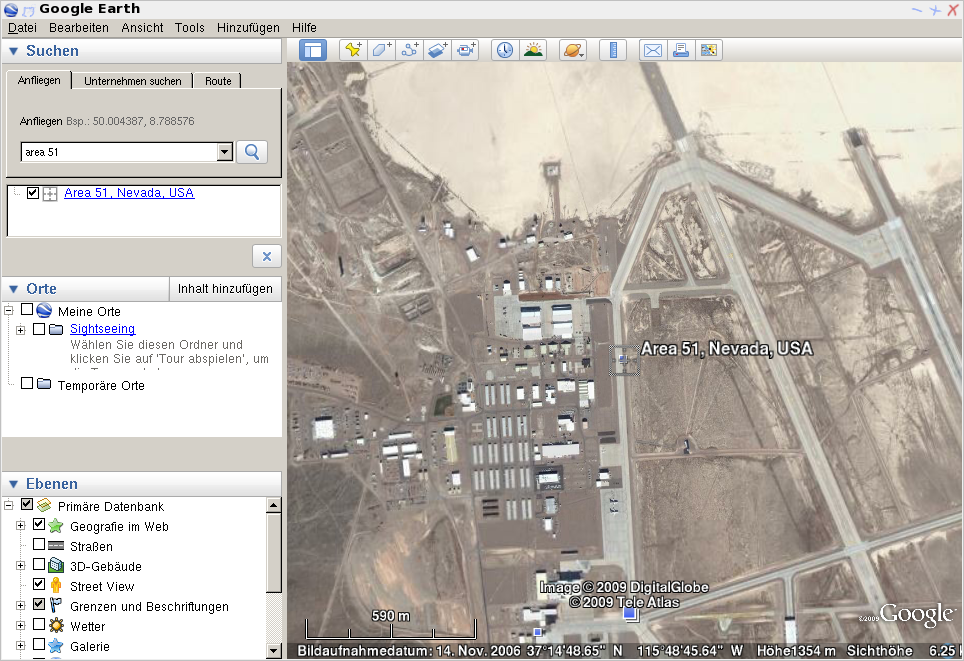Open the search history dropdown arrow
964x661 pixels.
pyautogui.click(x=224, y=152)
